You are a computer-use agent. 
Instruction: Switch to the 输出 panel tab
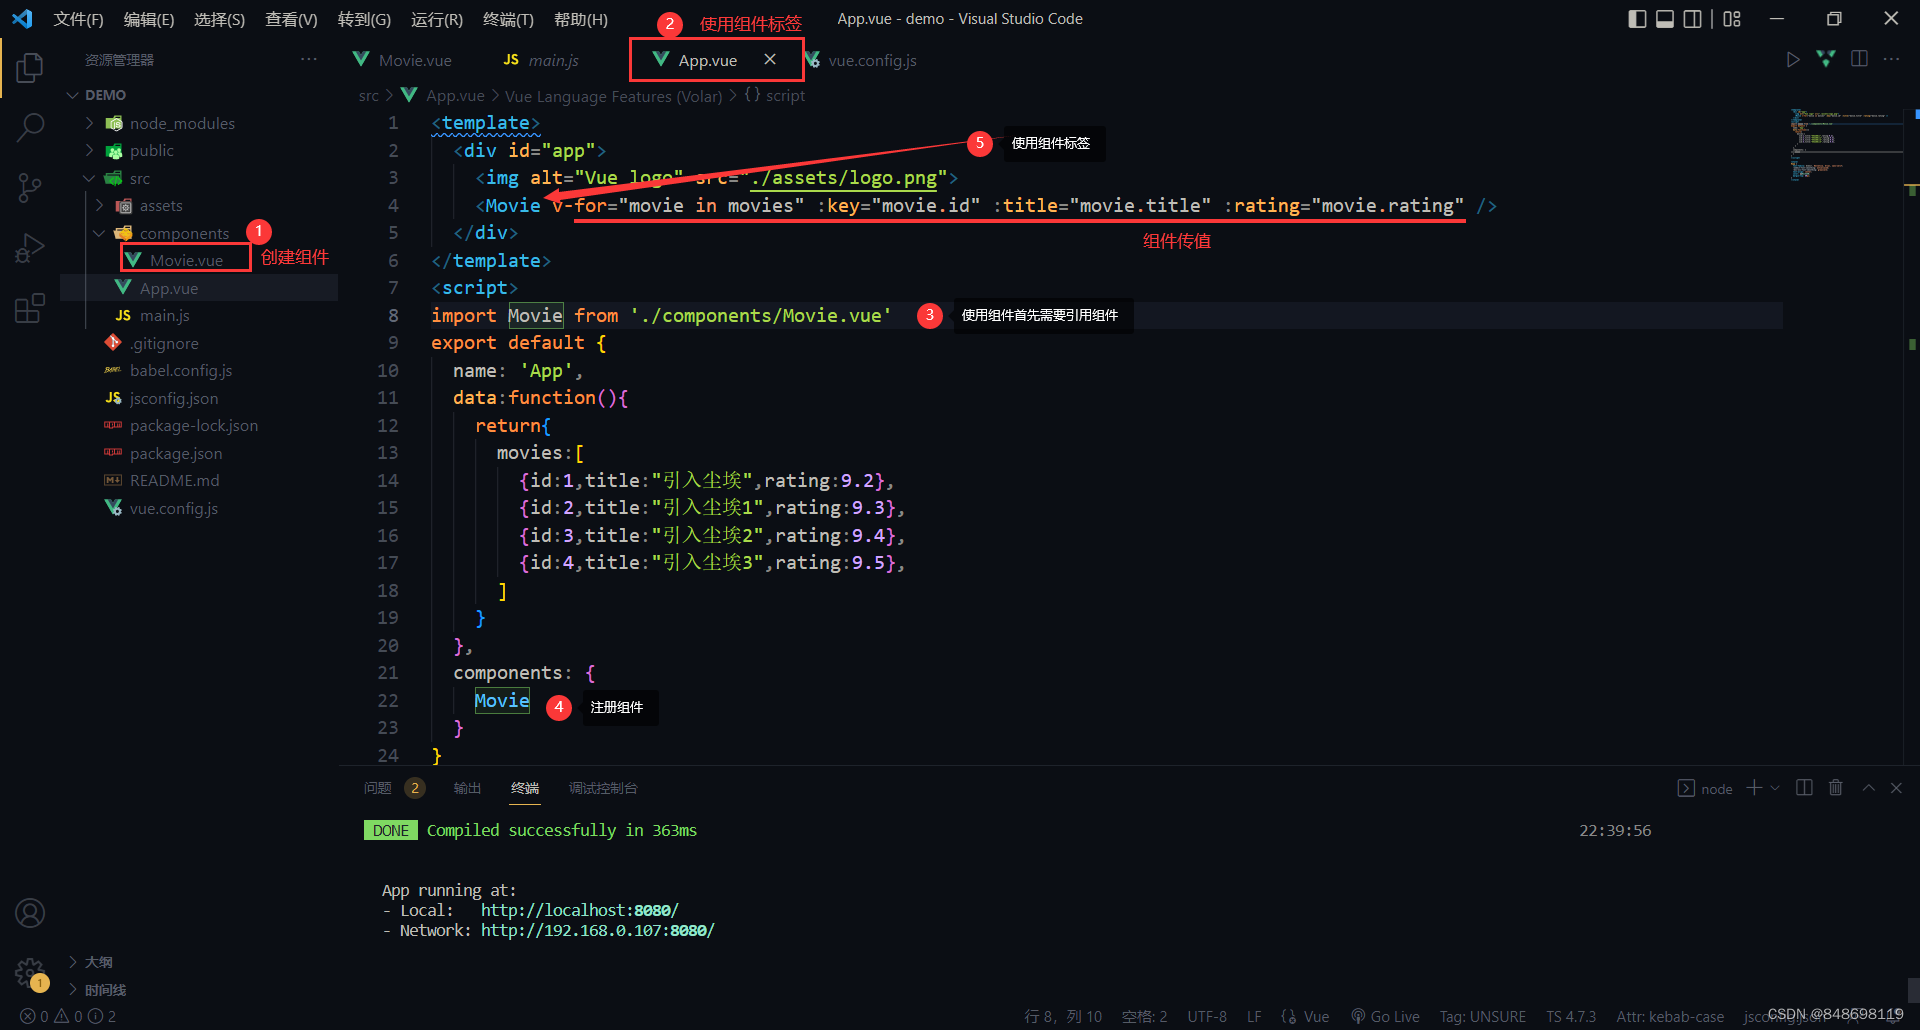point(467,788)
